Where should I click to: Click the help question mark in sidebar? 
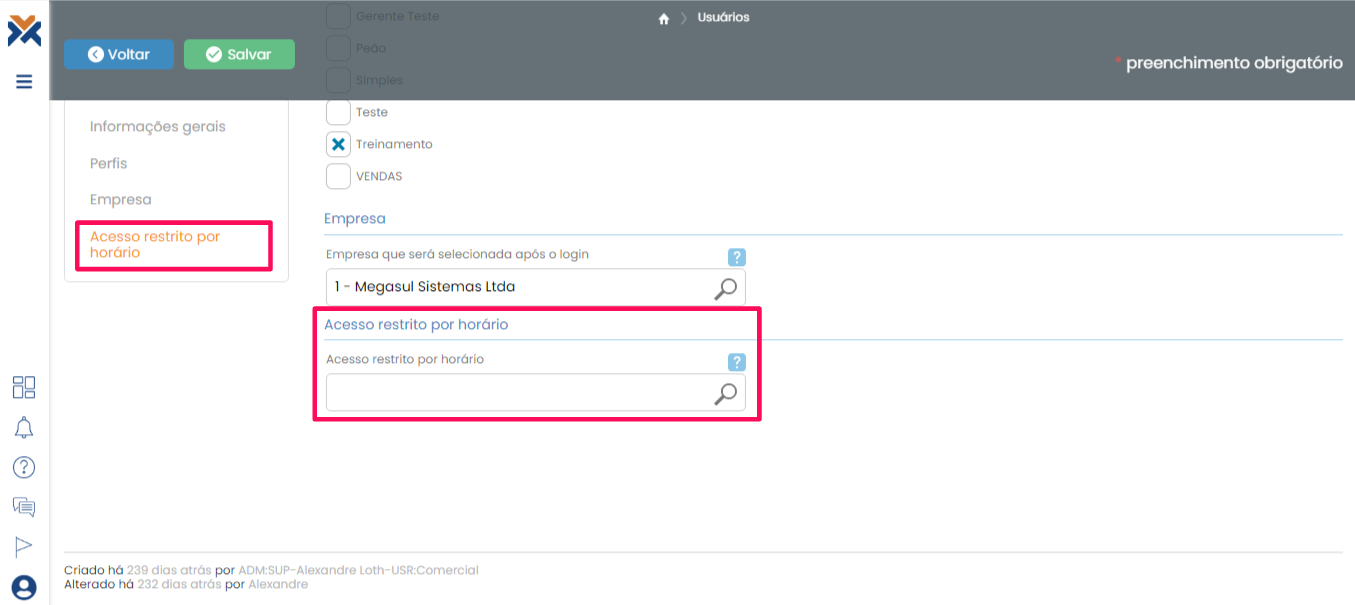(24, 467)
